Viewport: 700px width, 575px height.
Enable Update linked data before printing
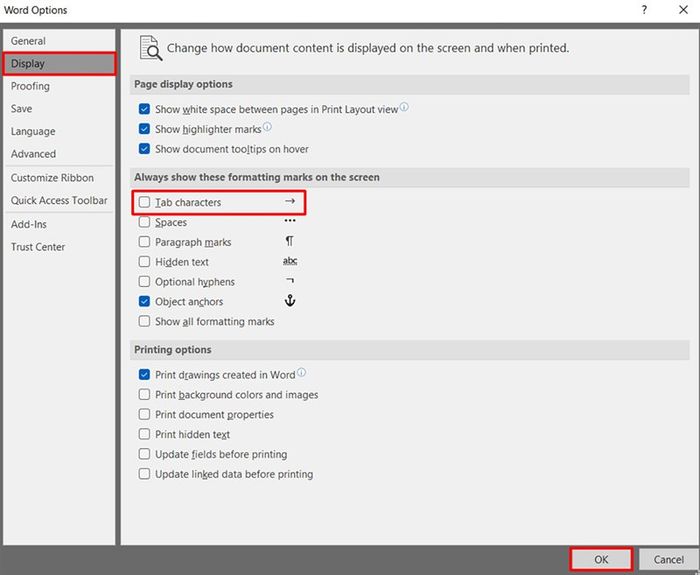pyautogui.click(x=144, y=474)
